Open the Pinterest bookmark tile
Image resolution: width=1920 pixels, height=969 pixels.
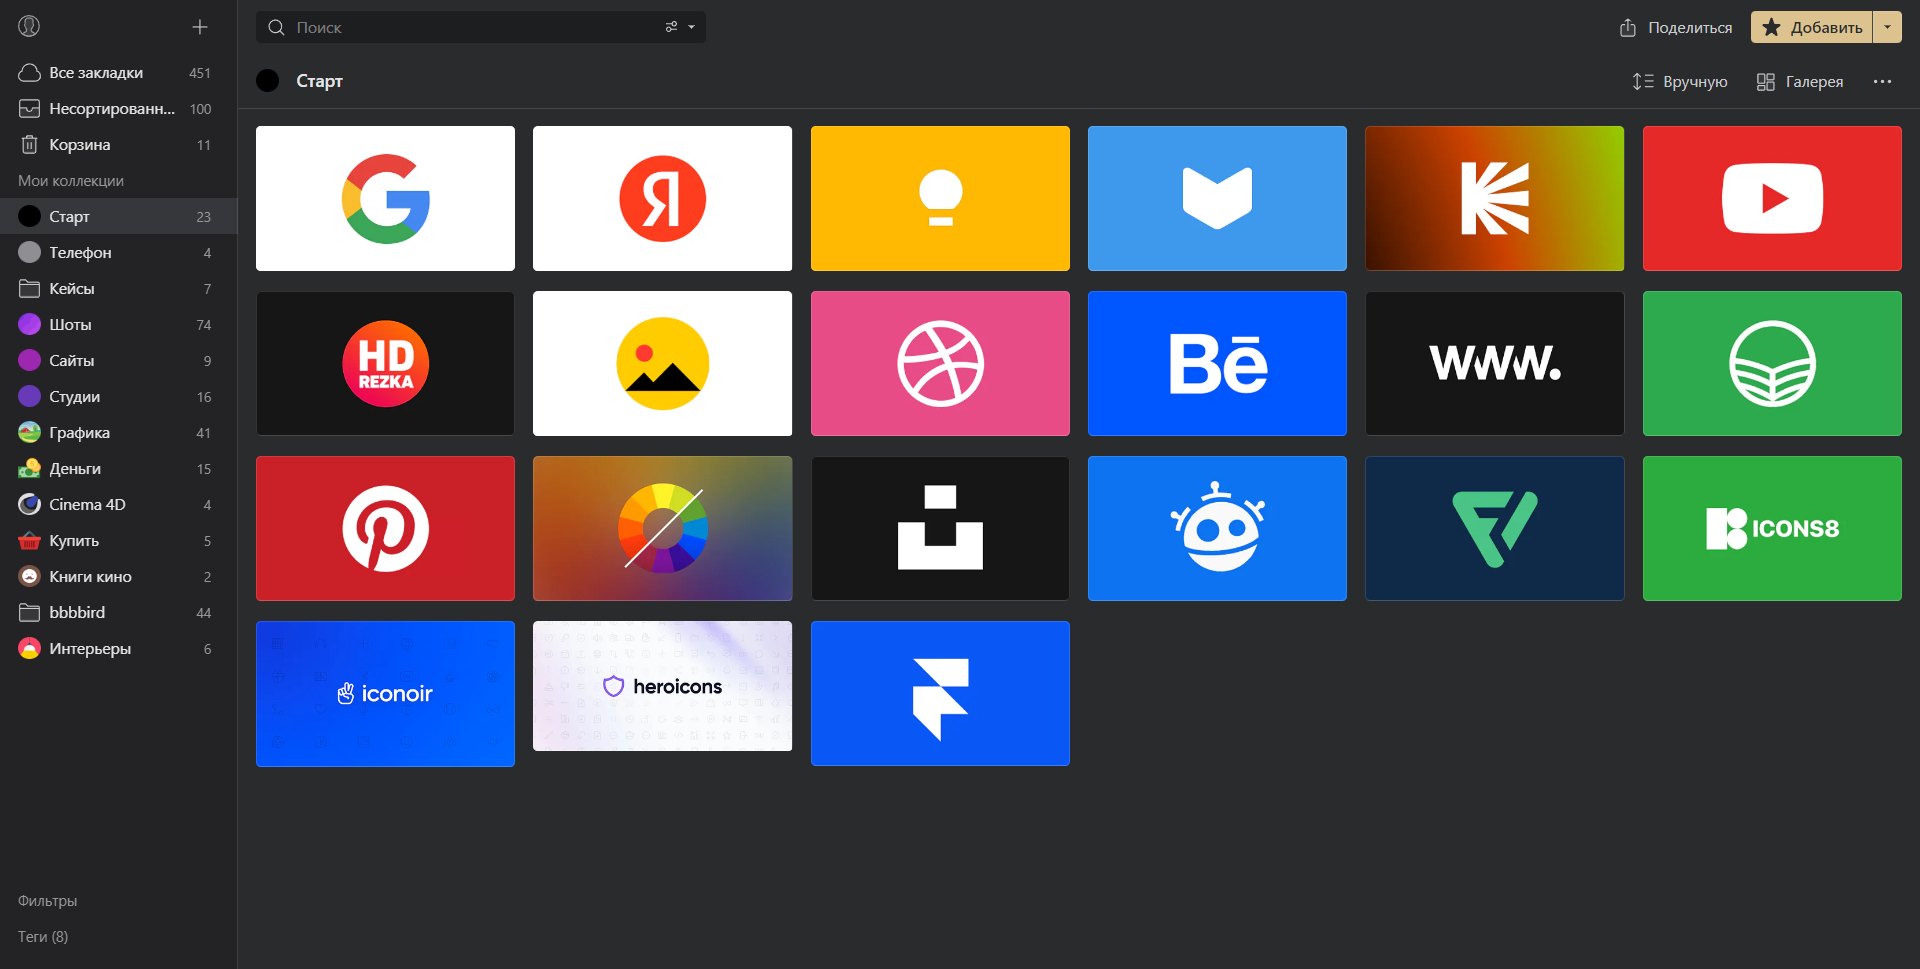point(385,528)
